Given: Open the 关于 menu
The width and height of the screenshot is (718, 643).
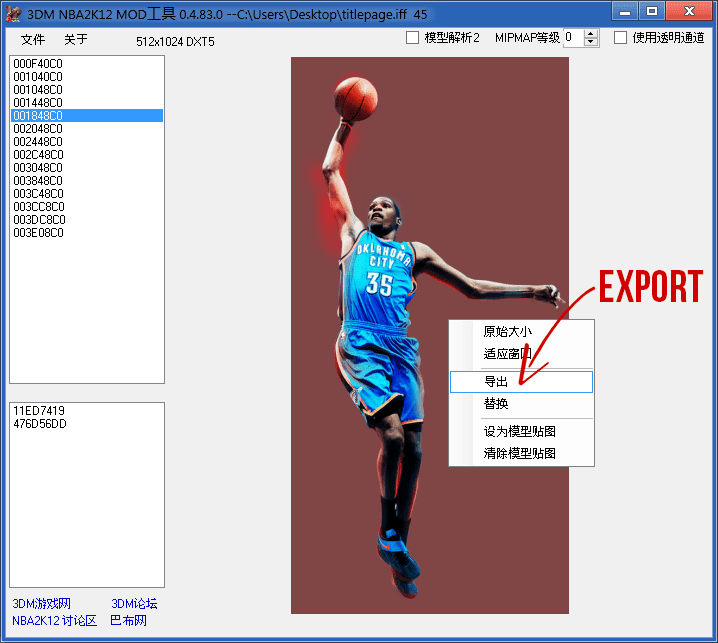Looking at the screenshot, I should [x=76, y=39].
